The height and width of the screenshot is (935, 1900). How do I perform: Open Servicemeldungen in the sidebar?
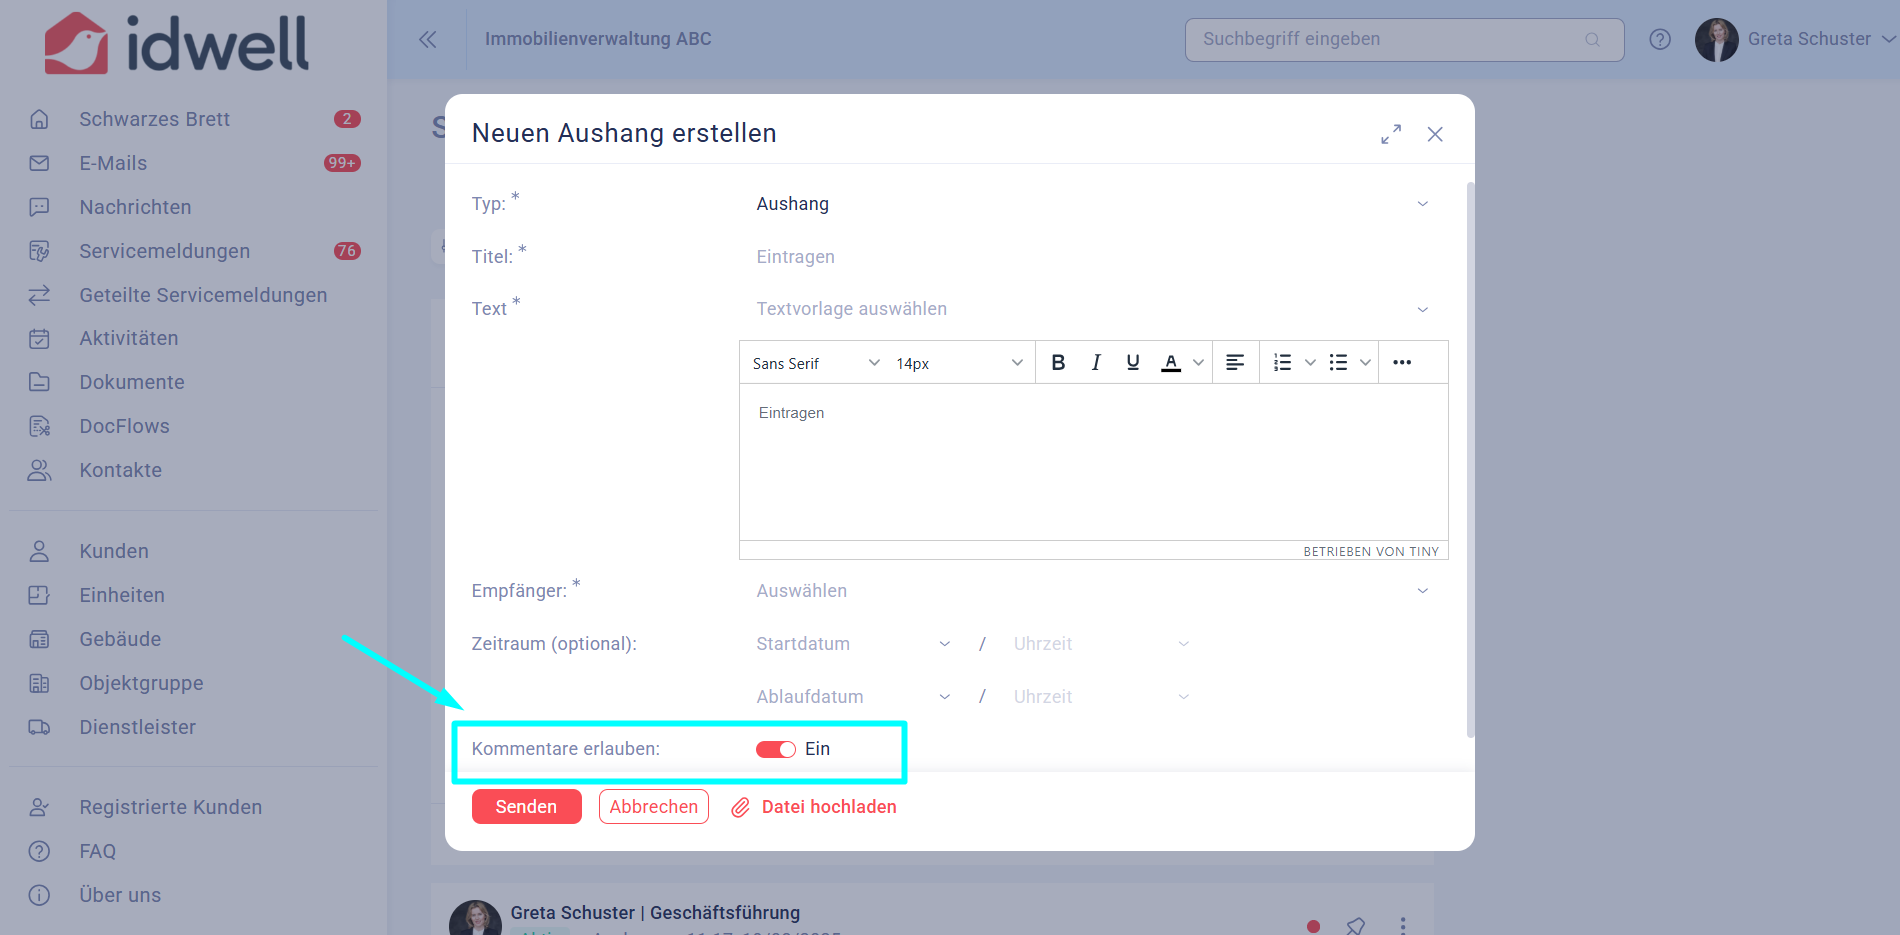coord(165,251)
